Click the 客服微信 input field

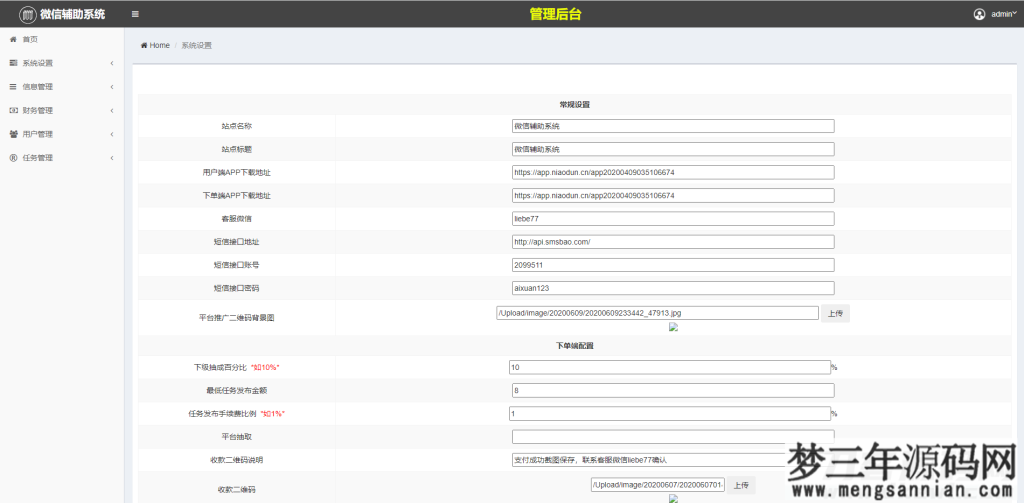pos(672,219)
